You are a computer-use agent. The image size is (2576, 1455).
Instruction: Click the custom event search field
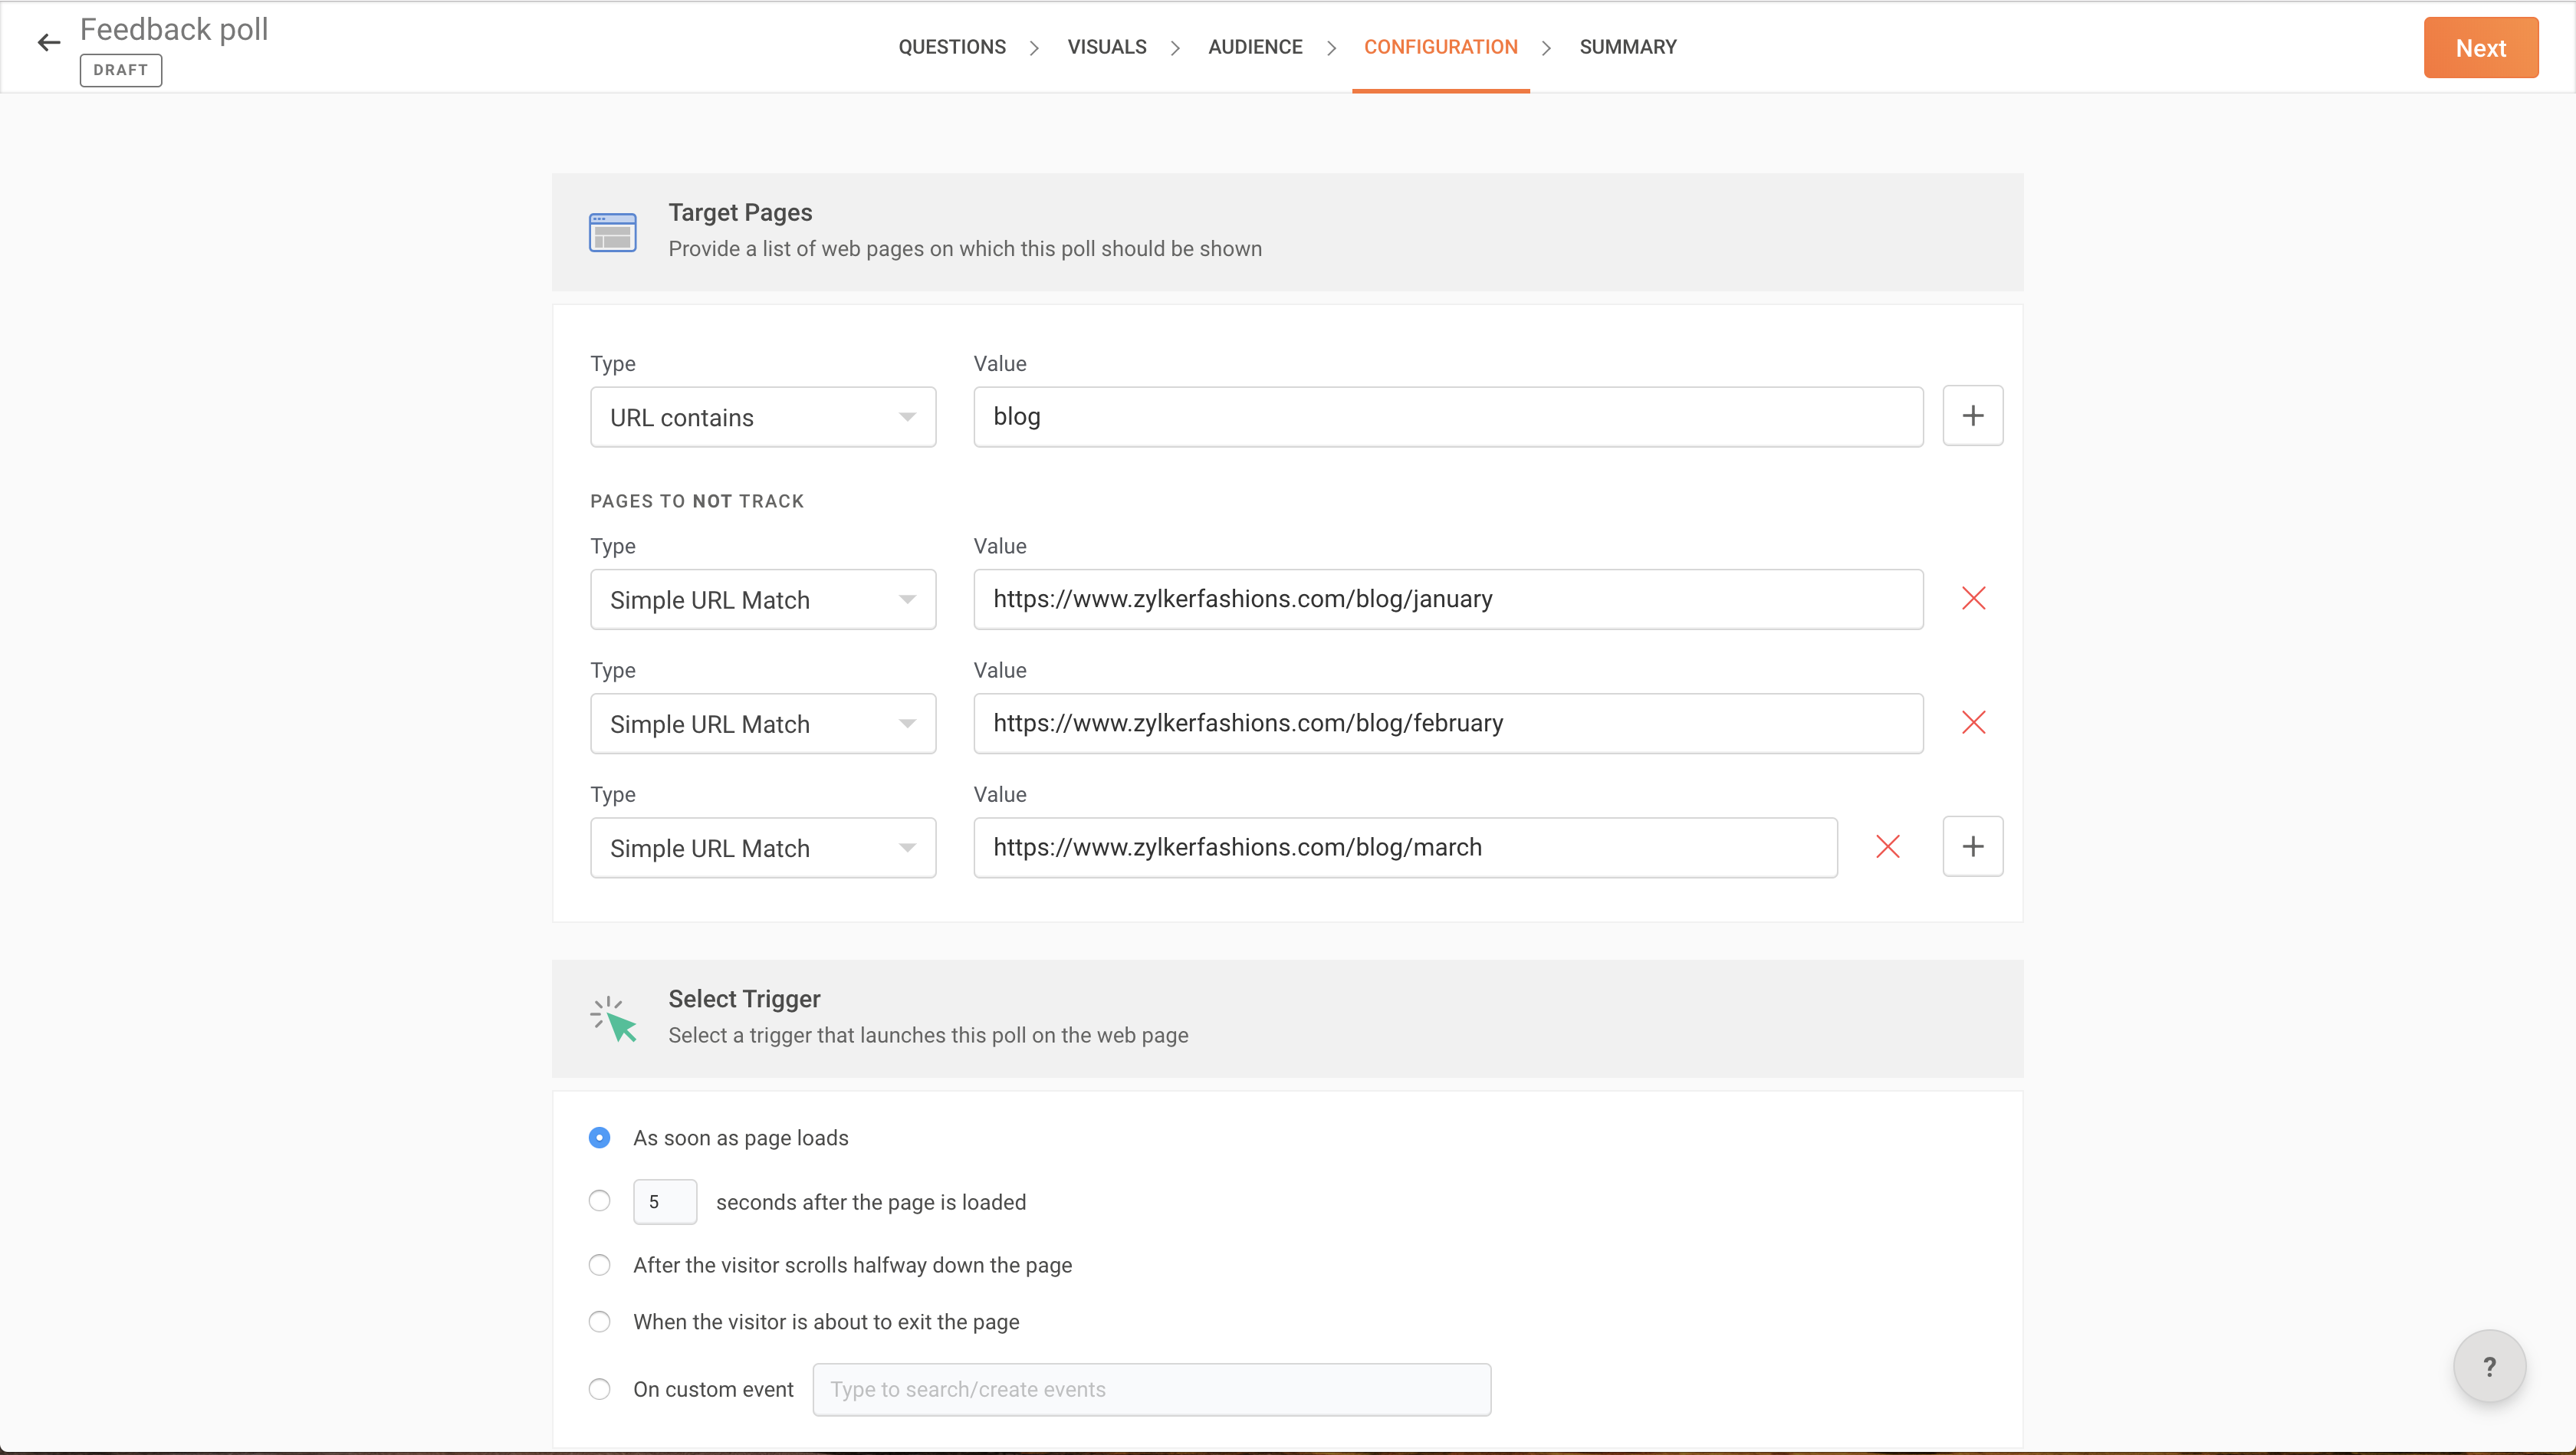click(1151, 1389)
